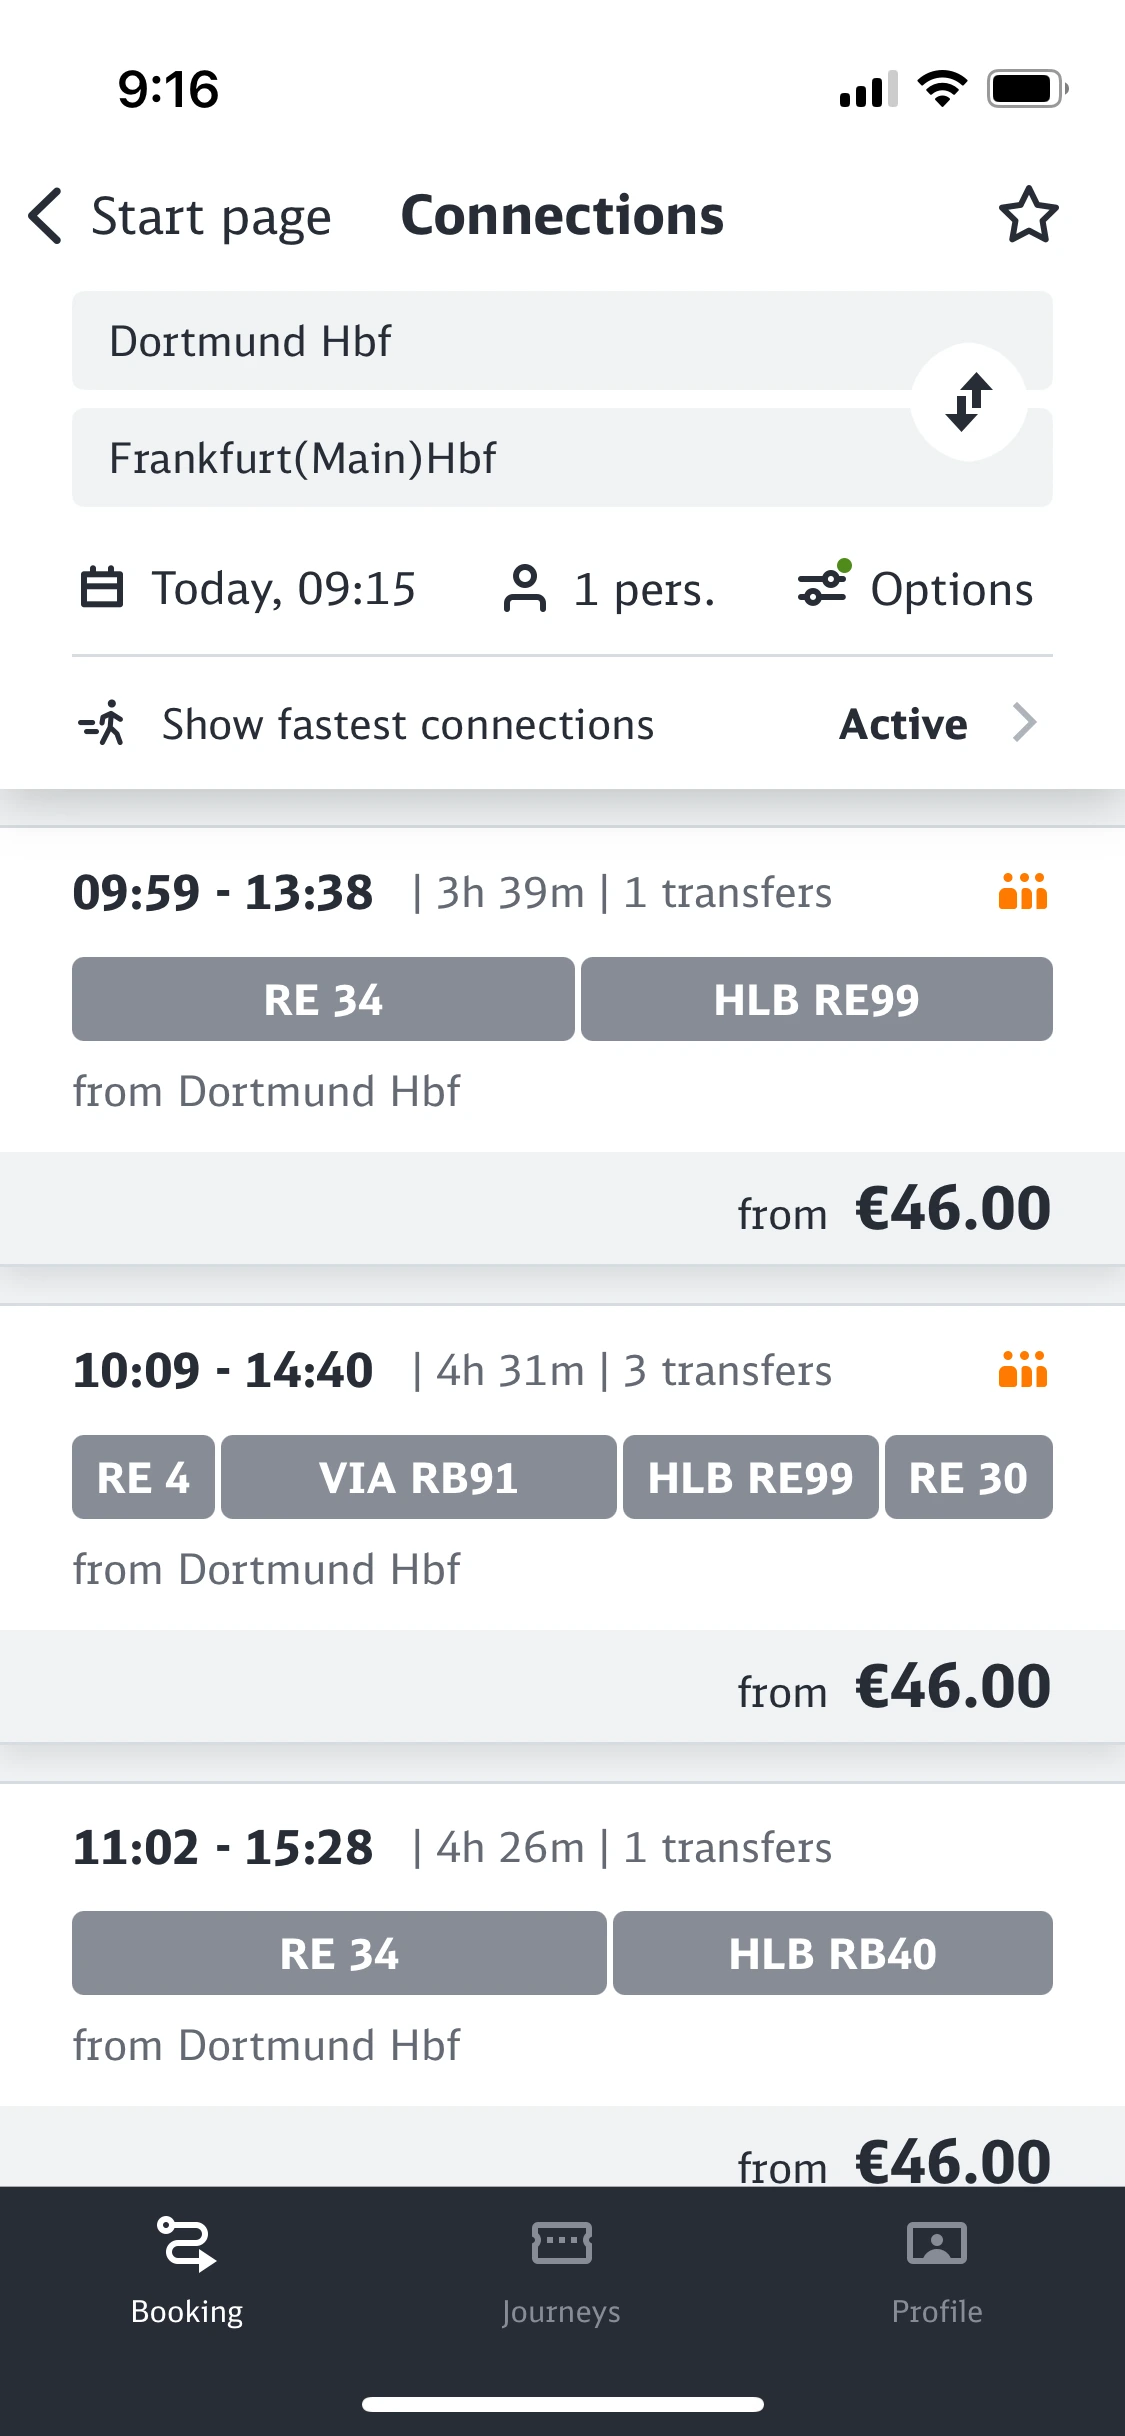The image size is (1125, 2436).
Task: Select €46.00 fare for 09:59 connection
Action: coord(952,1209)
